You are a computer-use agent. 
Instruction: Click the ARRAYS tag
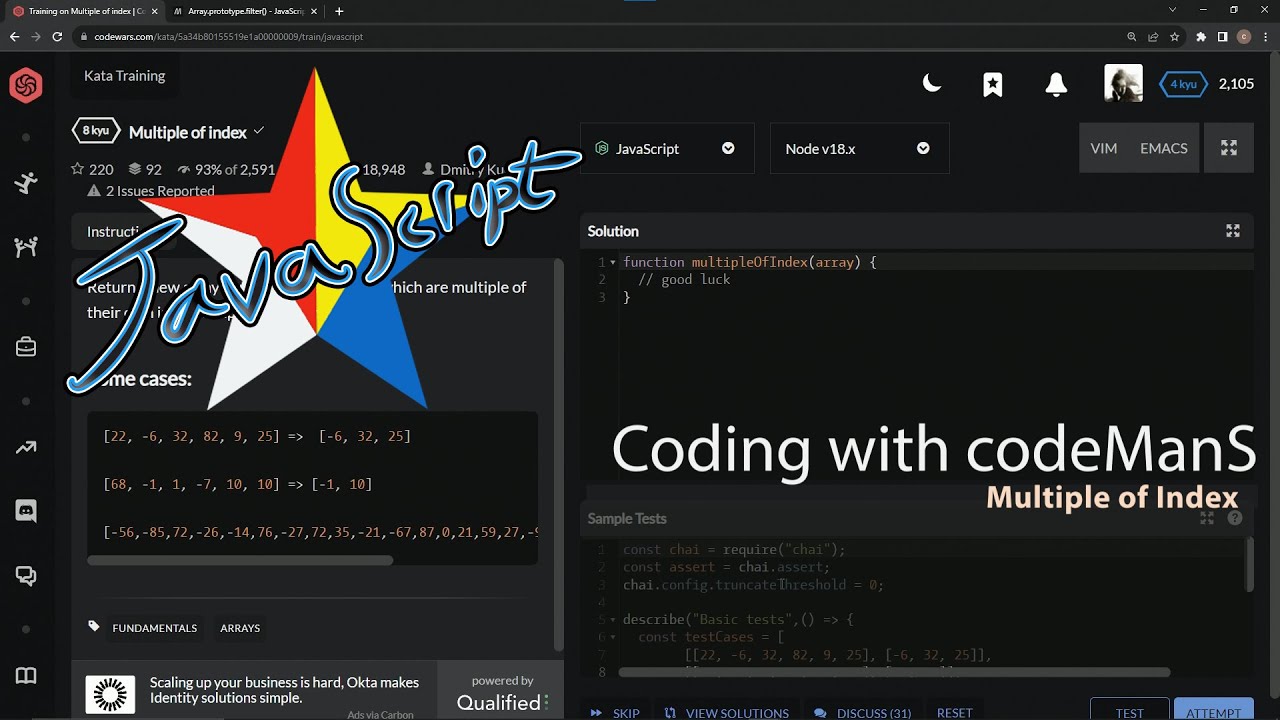click(x=240, y=628)
